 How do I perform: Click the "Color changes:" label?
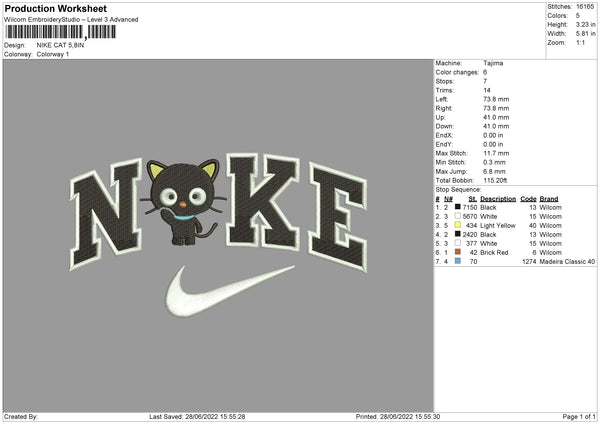(457, 72)
